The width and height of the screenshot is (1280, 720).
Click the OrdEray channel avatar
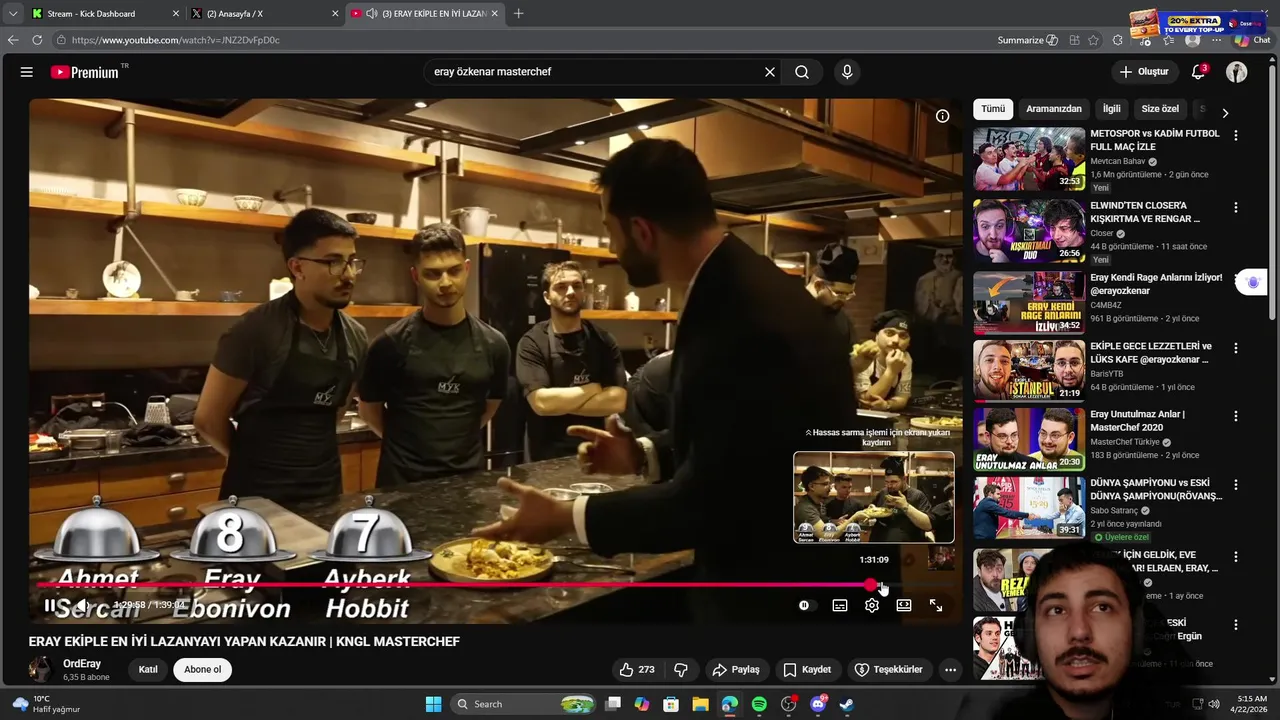pyautogui.click(x=41, y=670)
